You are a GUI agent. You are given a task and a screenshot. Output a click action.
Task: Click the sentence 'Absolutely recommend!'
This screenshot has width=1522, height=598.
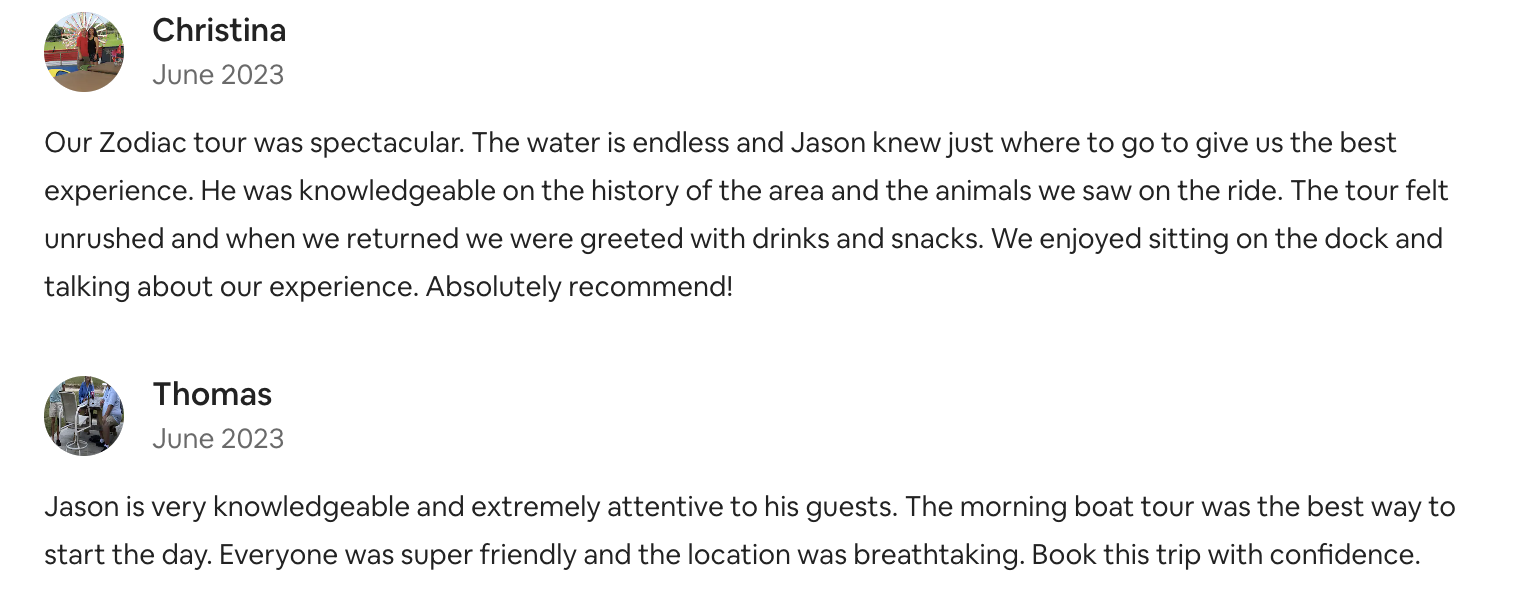[x=580, y=288]
